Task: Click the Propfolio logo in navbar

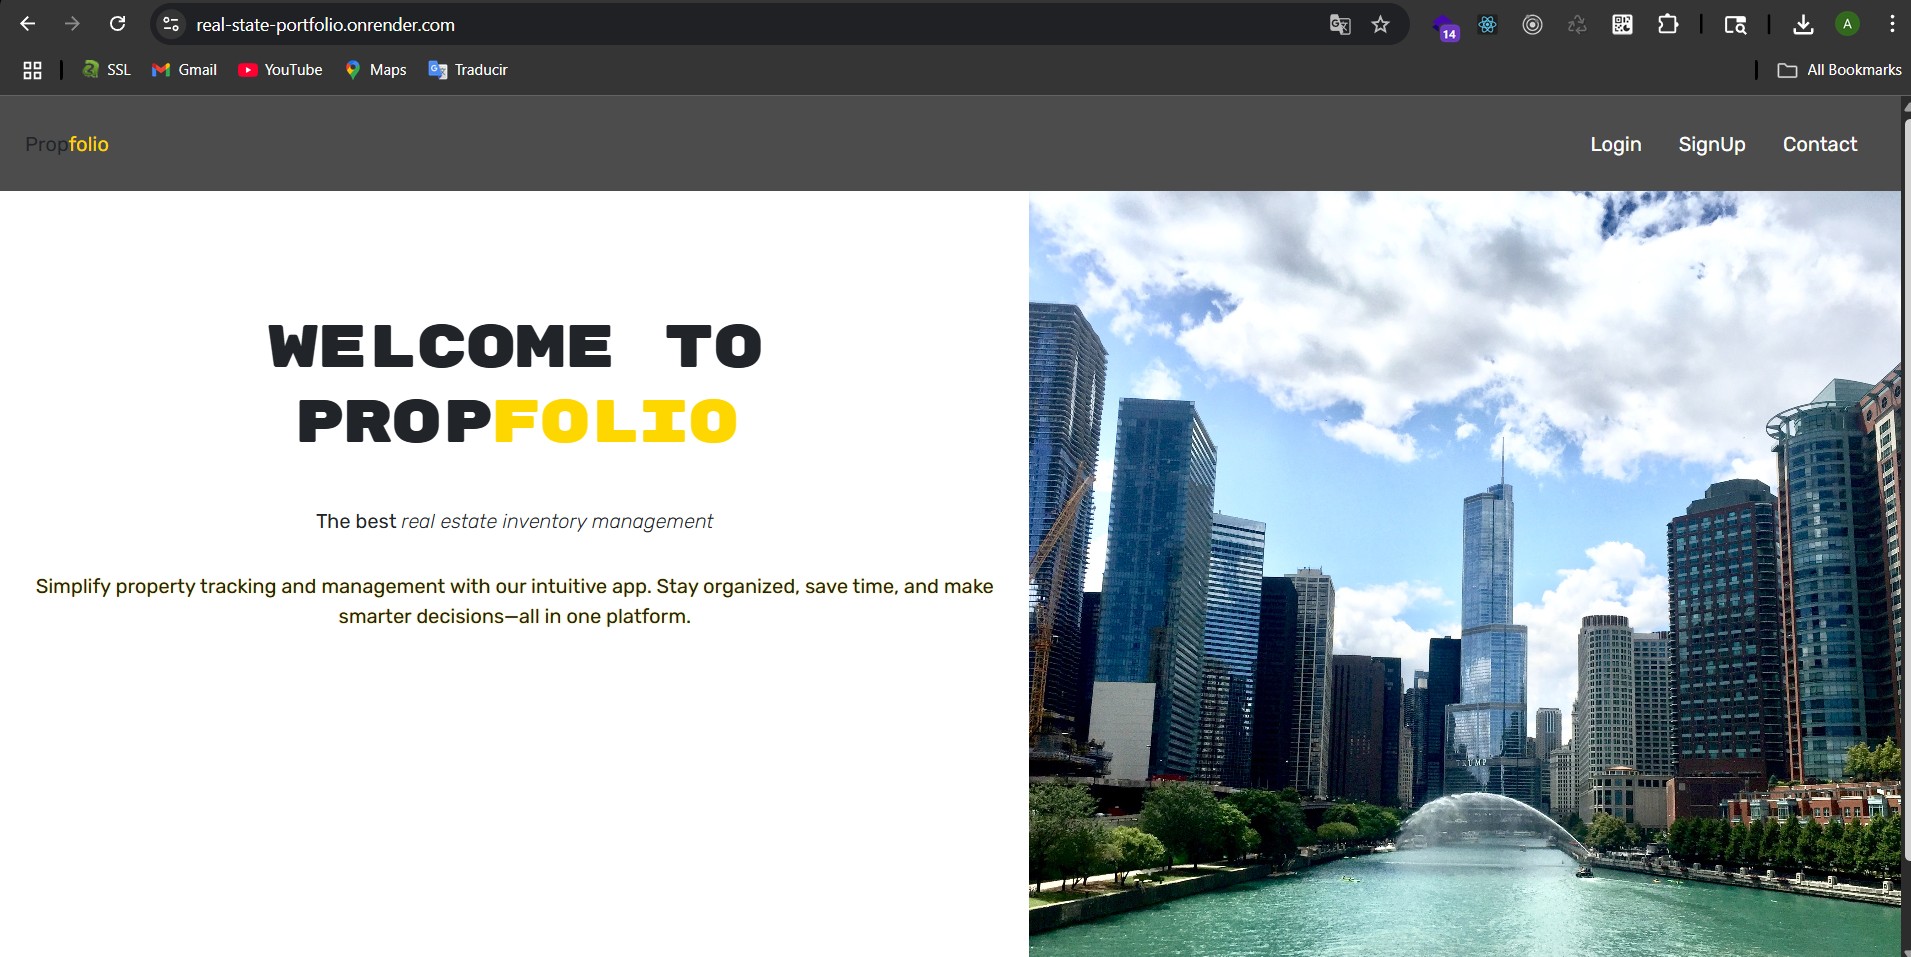Action: 67,144
